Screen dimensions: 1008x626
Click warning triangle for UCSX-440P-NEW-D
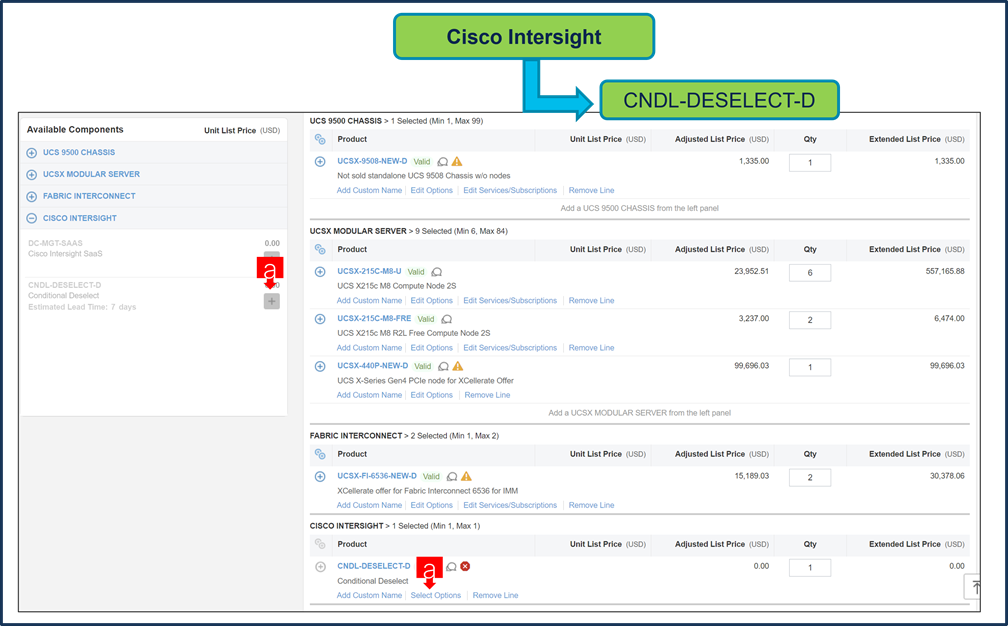[x=458, y=366]
